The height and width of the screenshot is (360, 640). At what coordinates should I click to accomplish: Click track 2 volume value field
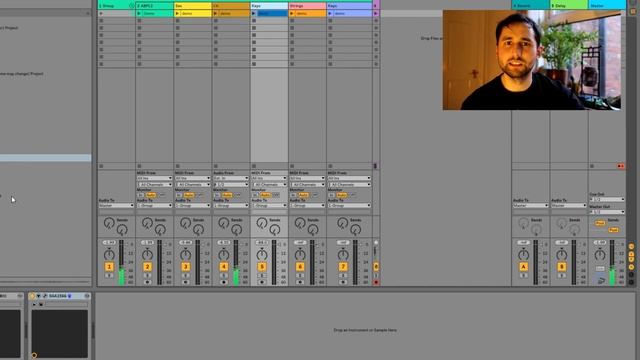[x=147, y=242]
